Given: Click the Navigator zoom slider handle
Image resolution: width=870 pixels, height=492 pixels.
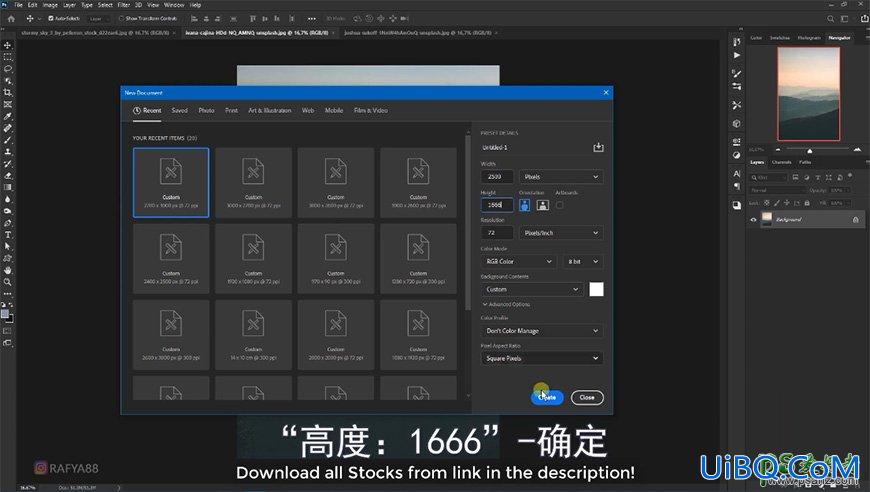Looking at the screenshot, I should (810, 150).
